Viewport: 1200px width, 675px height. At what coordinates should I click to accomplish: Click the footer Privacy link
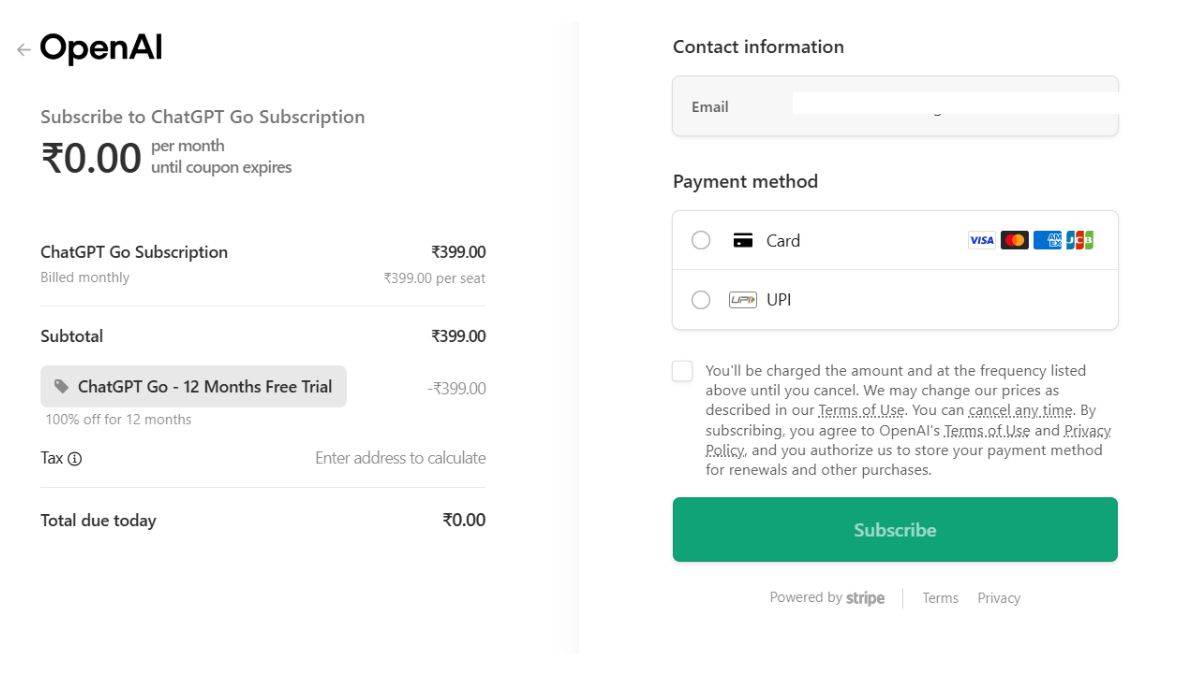(x=998, y=598)
